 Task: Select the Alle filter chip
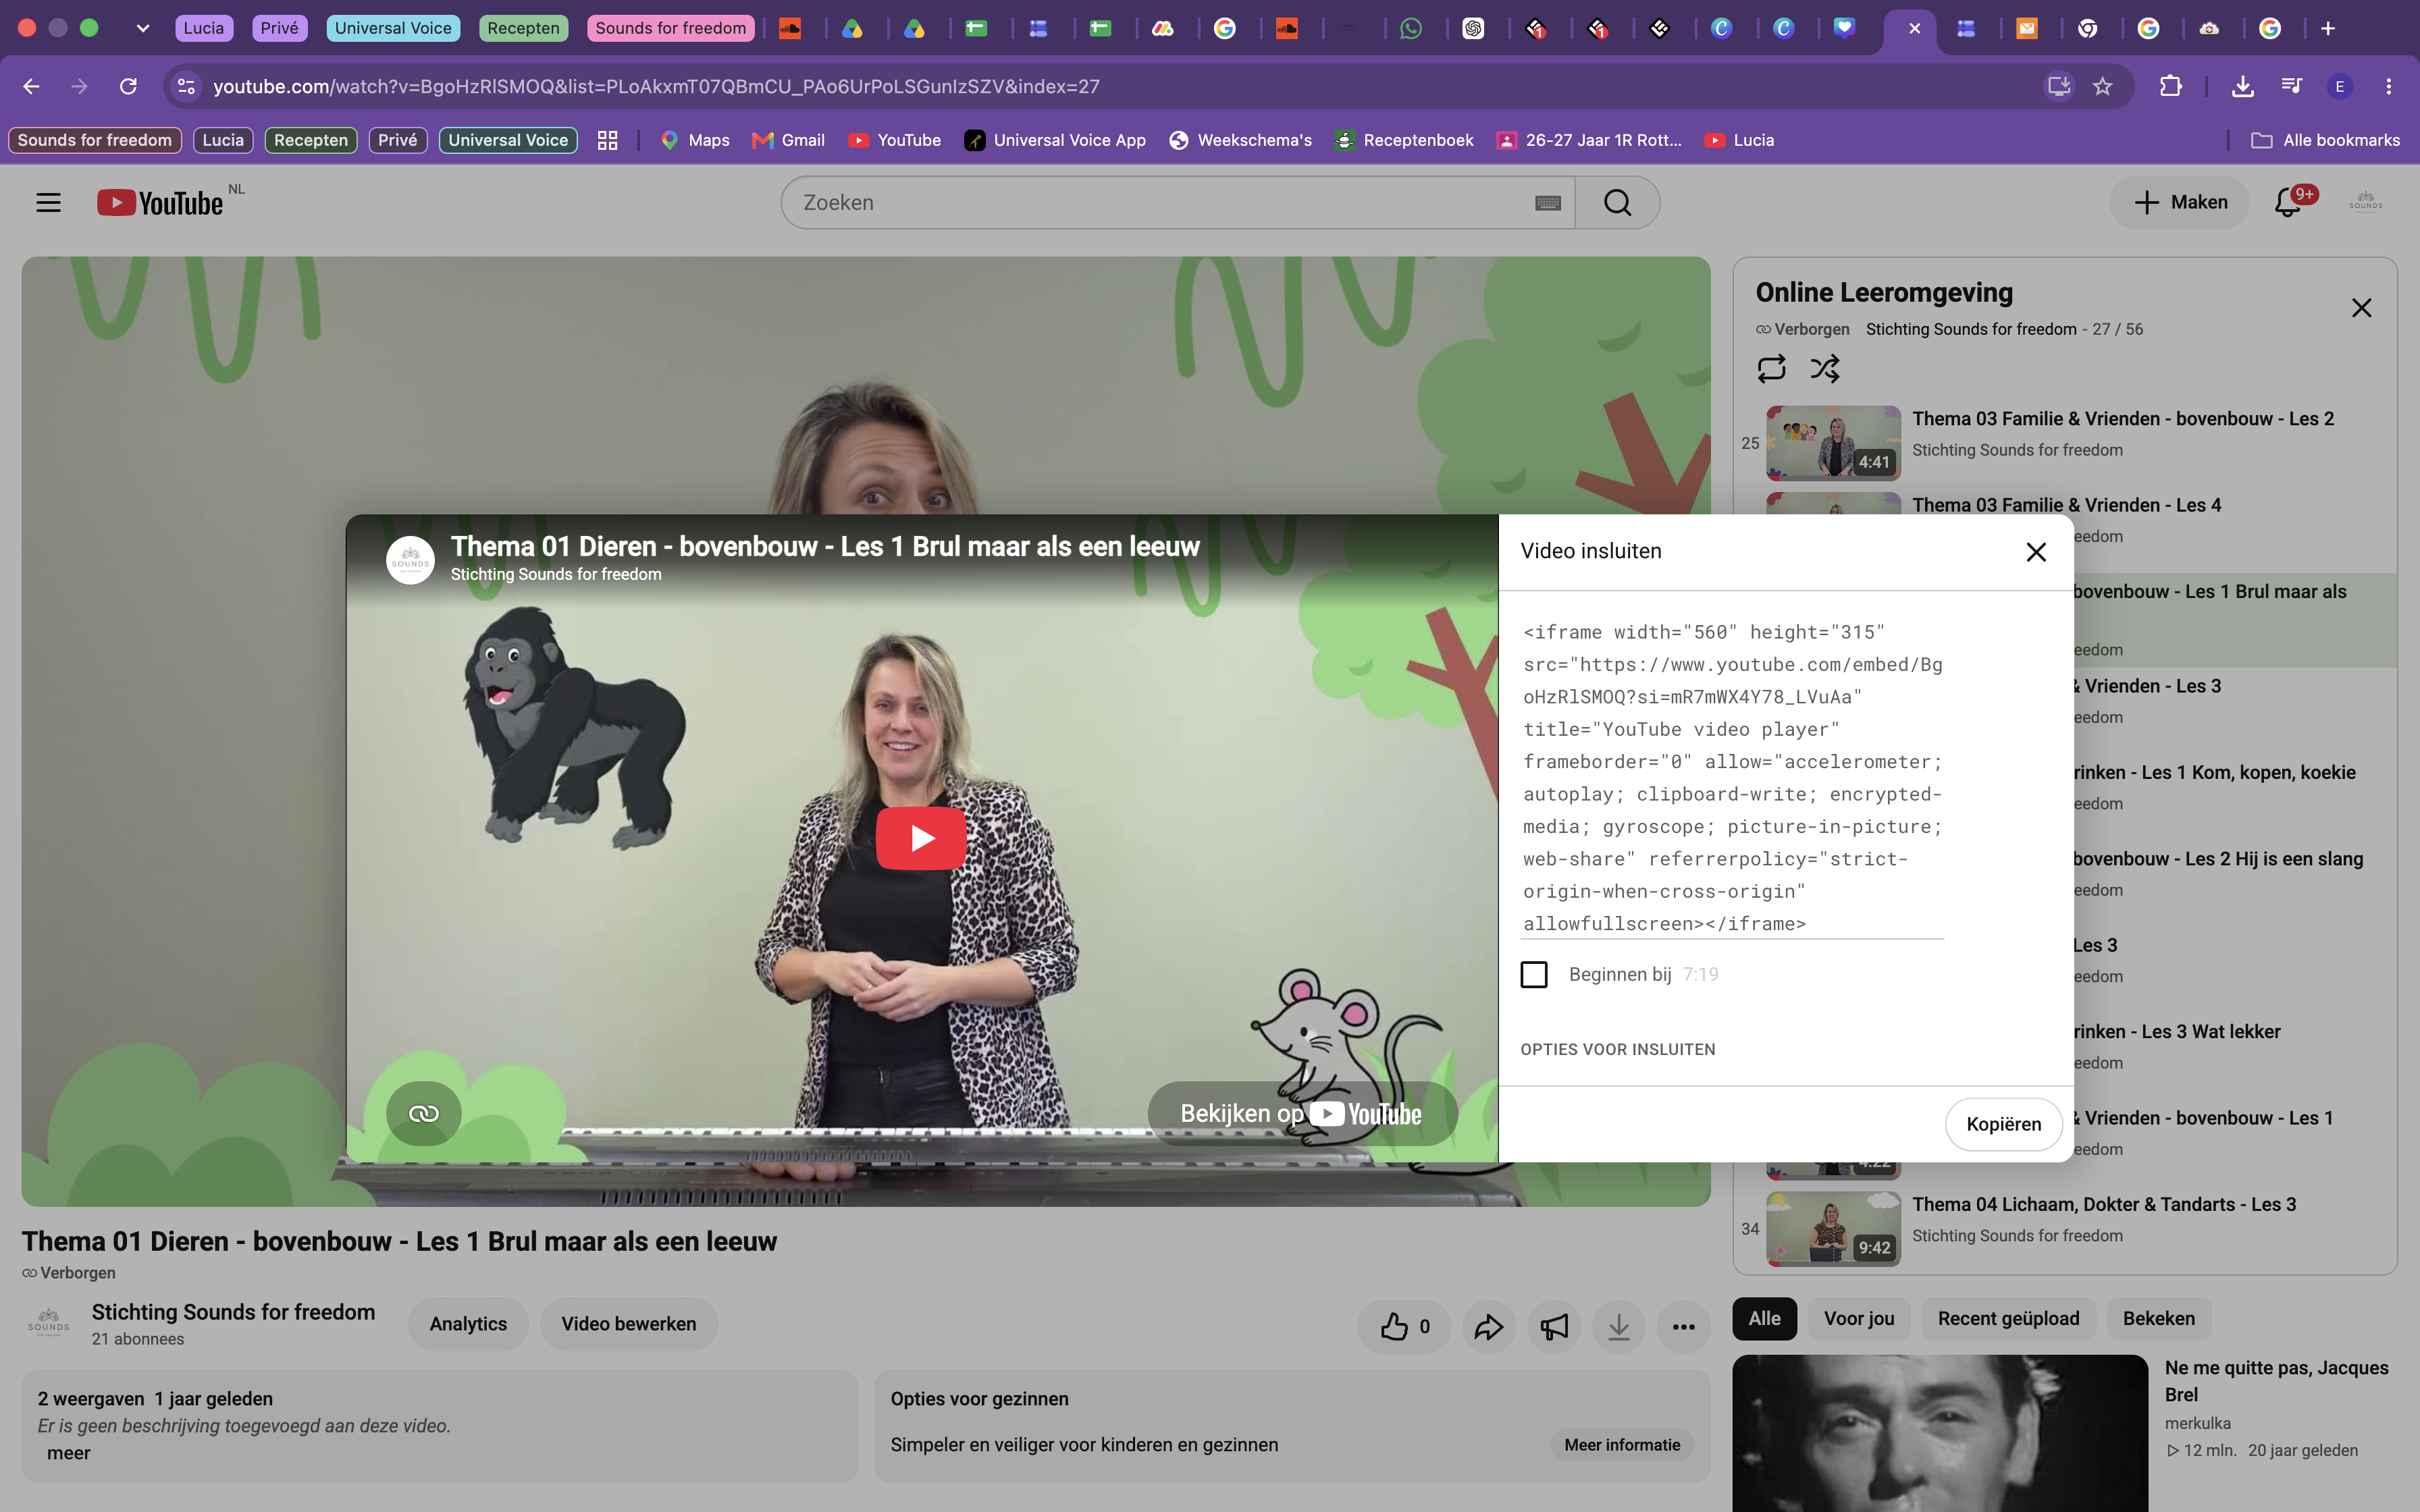1764,1318
